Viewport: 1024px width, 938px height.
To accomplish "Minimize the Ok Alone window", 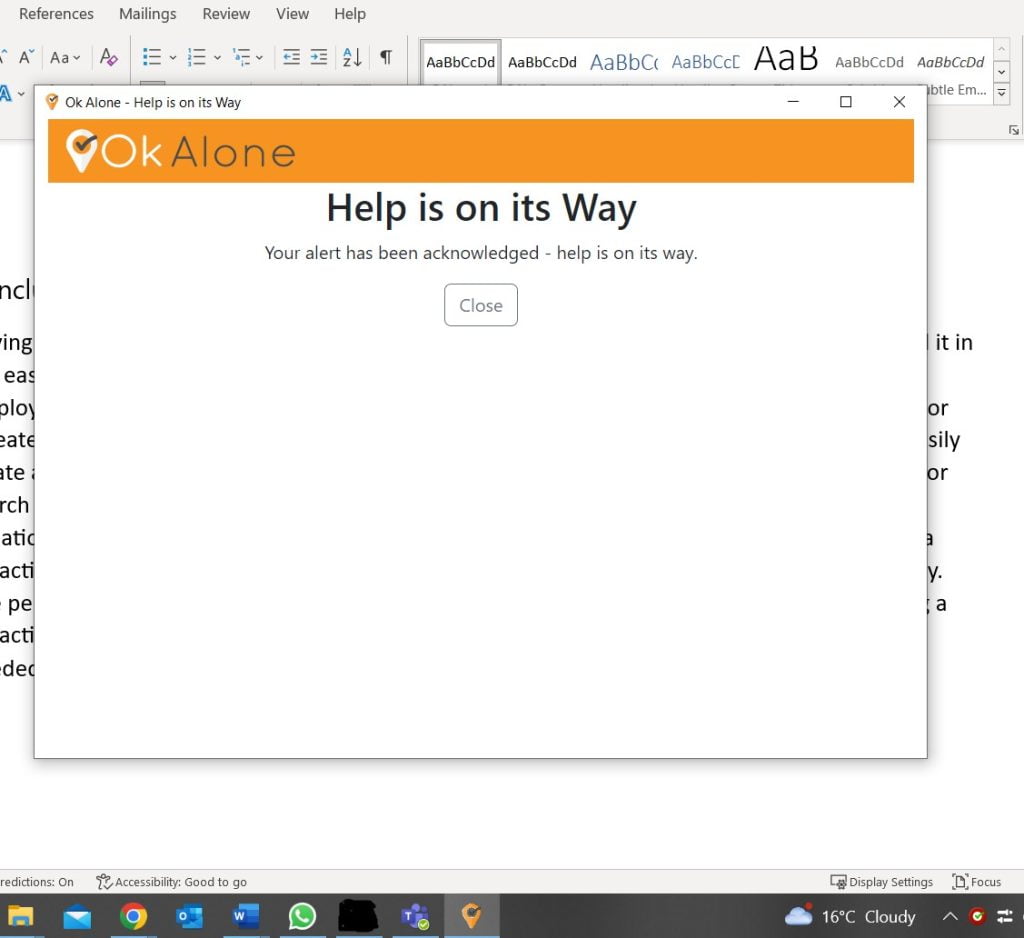I will point(793,101).
